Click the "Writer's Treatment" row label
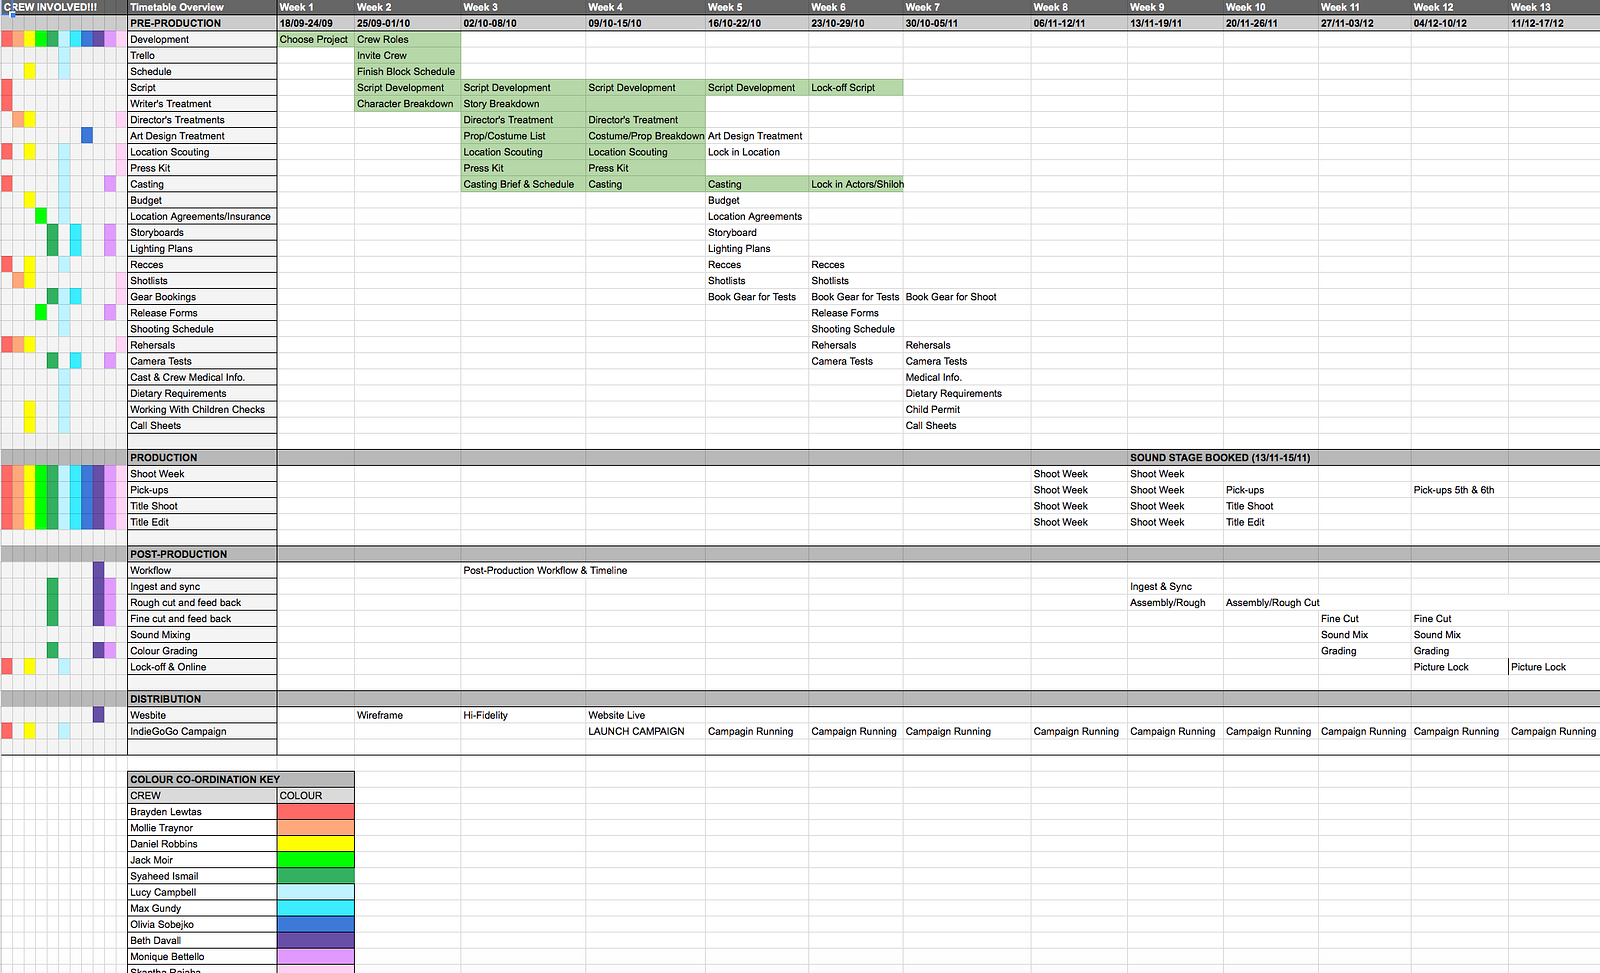1600x973 pixels. click(202, 104)
